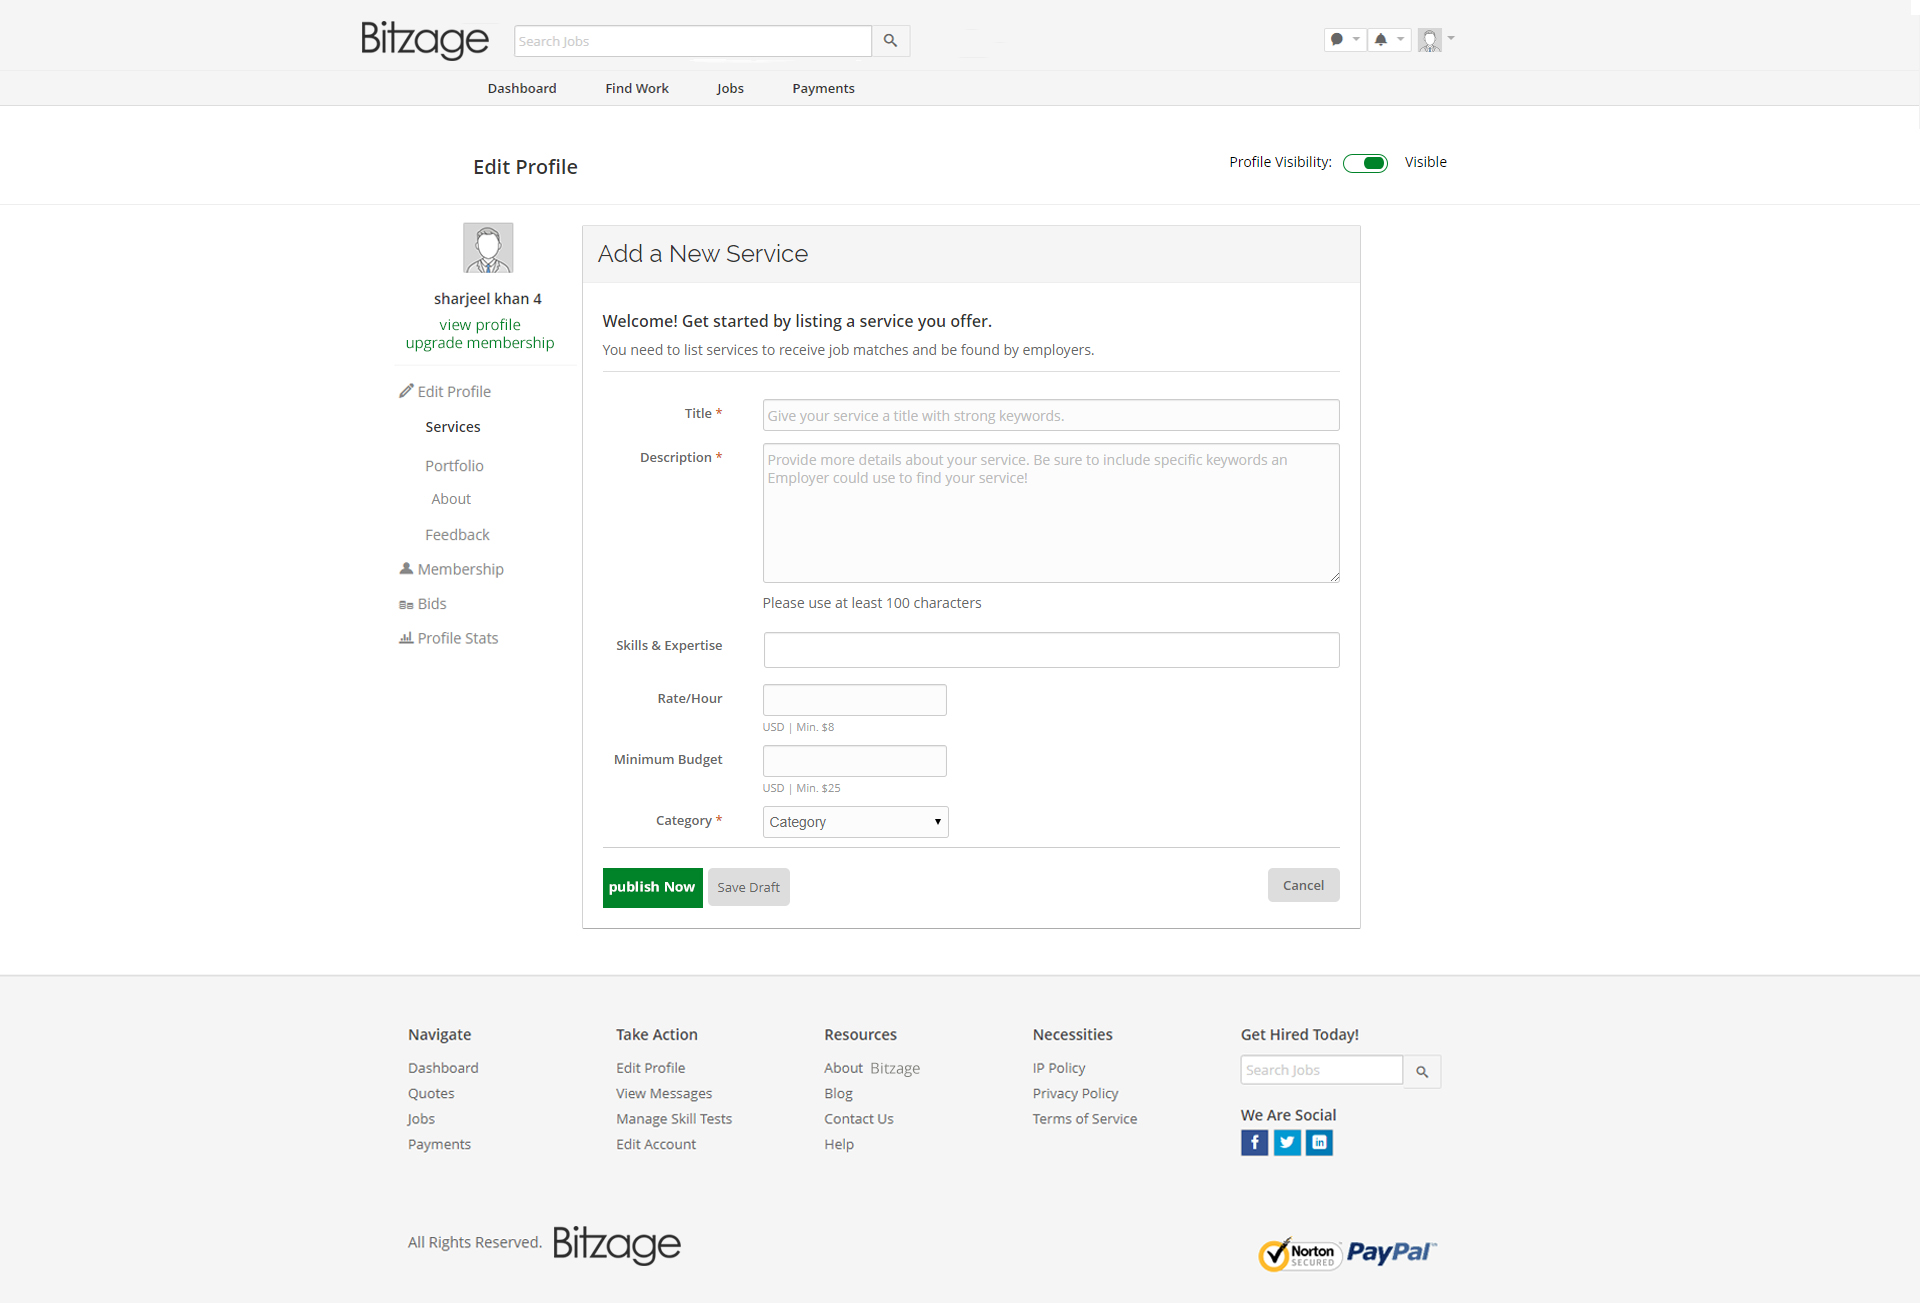Click the Save Draft button
Viewport: 1920px width, 1303px height.
click(748, 887)
